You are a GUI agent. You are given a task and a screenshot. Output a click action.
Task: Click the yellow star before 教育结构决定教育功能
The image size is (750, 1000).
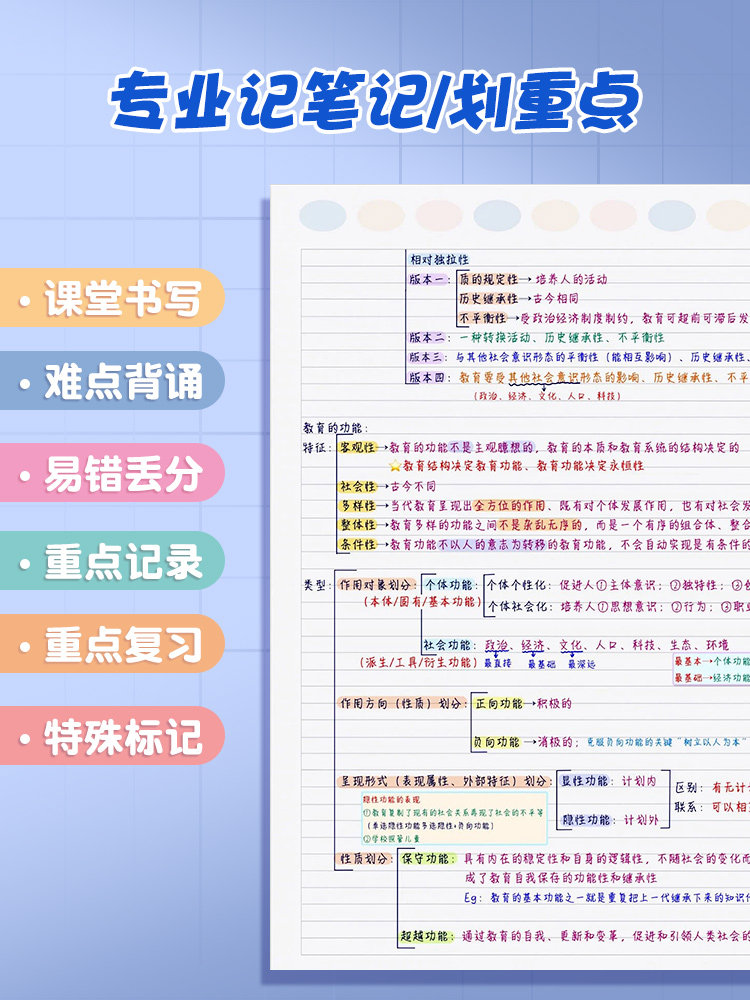pyautogui.click(x=395, y=466)
